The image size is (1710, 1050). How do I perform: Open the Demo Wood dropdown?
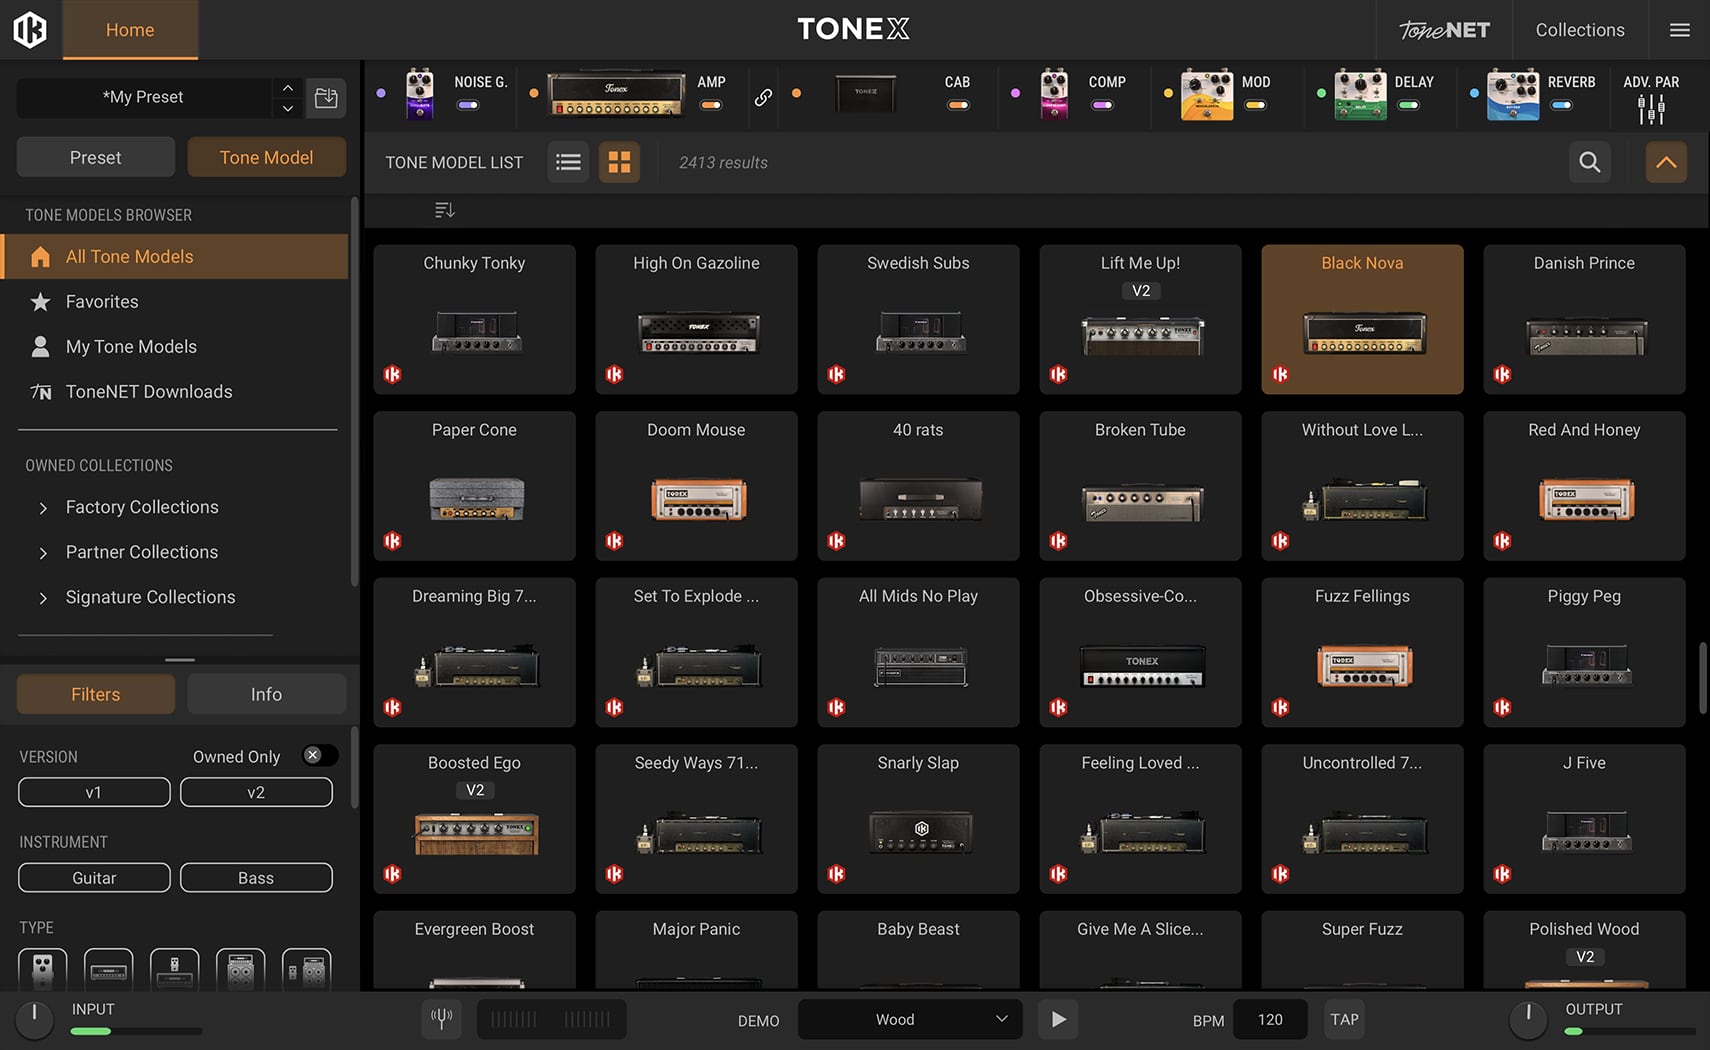(x=909, y=1019)
